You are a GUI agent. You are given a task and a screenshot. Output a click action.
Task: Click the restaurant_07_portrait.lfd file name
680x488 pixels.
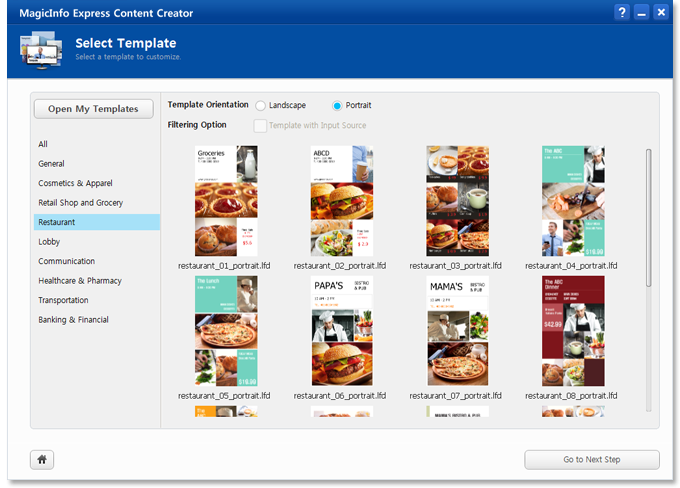(456, 396)
